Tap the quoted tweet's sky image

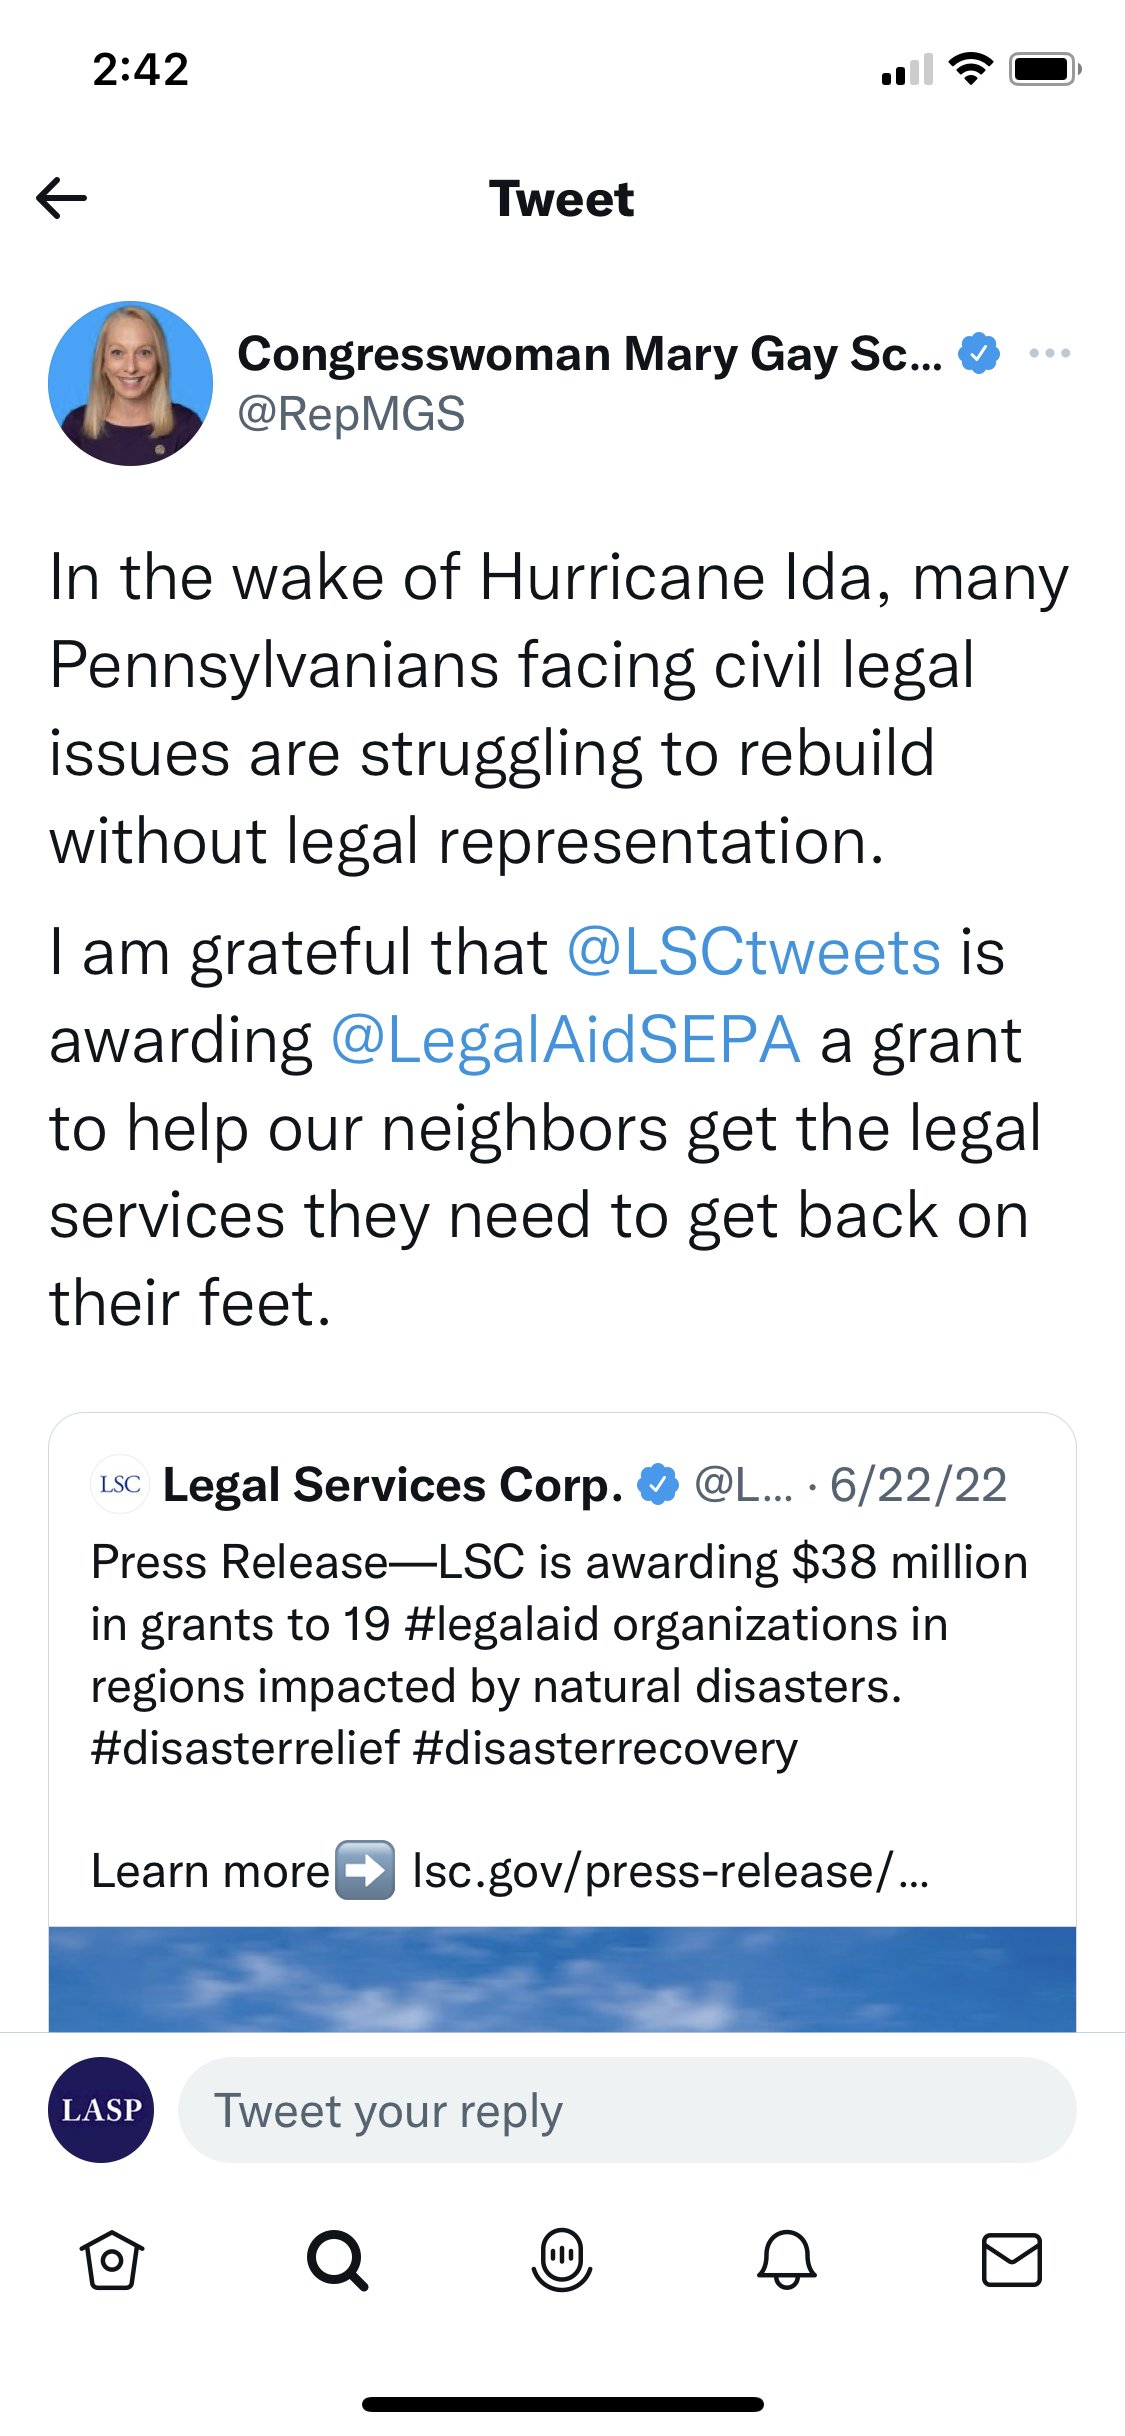coord(562,1979)
